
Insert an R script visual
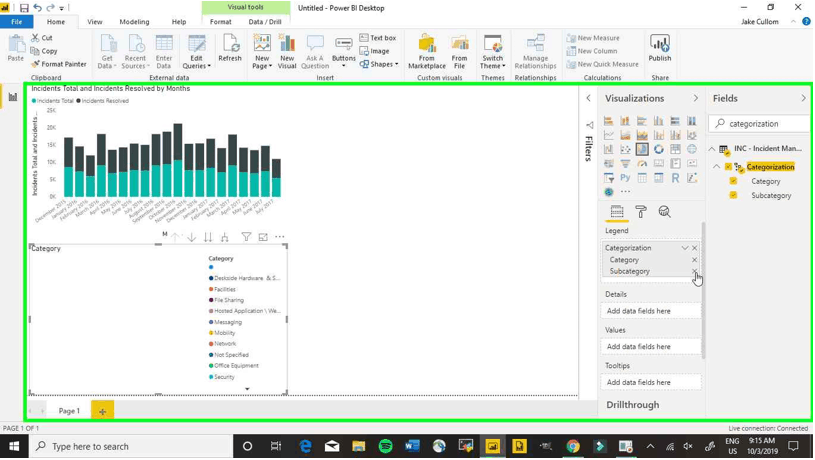pyautogui.click(x=675, y=178)
